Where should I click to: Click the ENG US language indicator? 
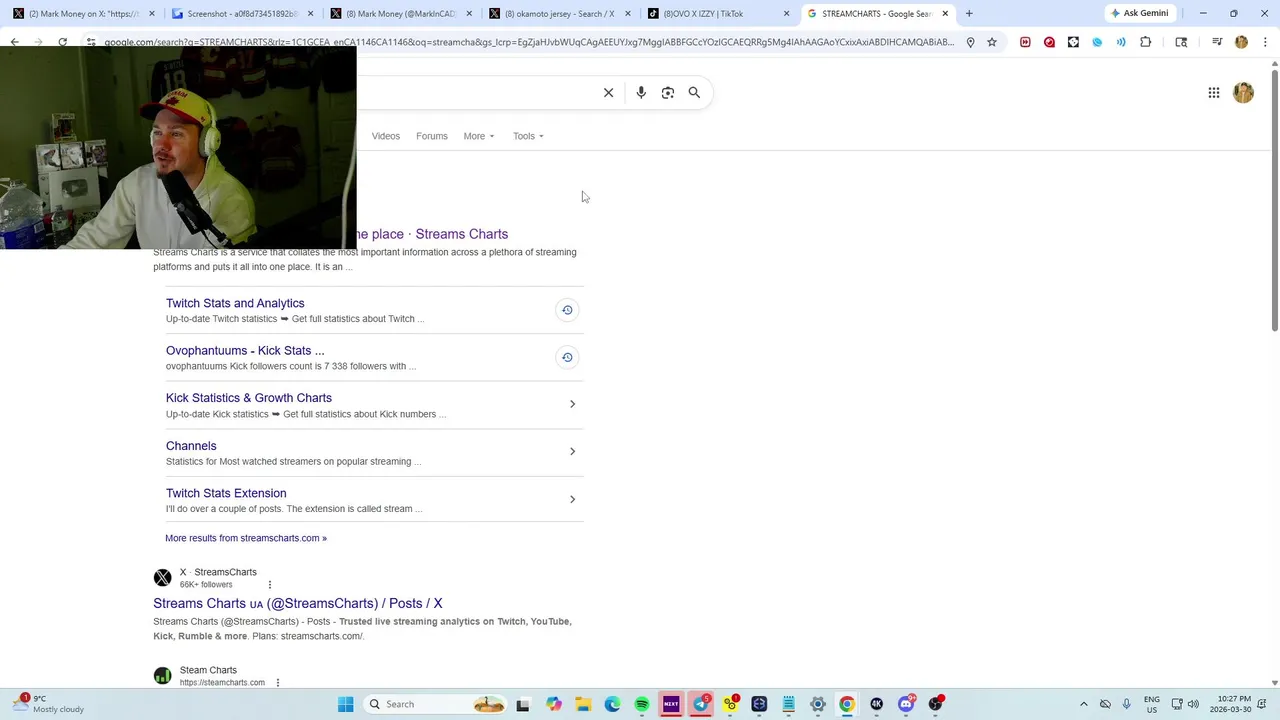click(1152, 704)
